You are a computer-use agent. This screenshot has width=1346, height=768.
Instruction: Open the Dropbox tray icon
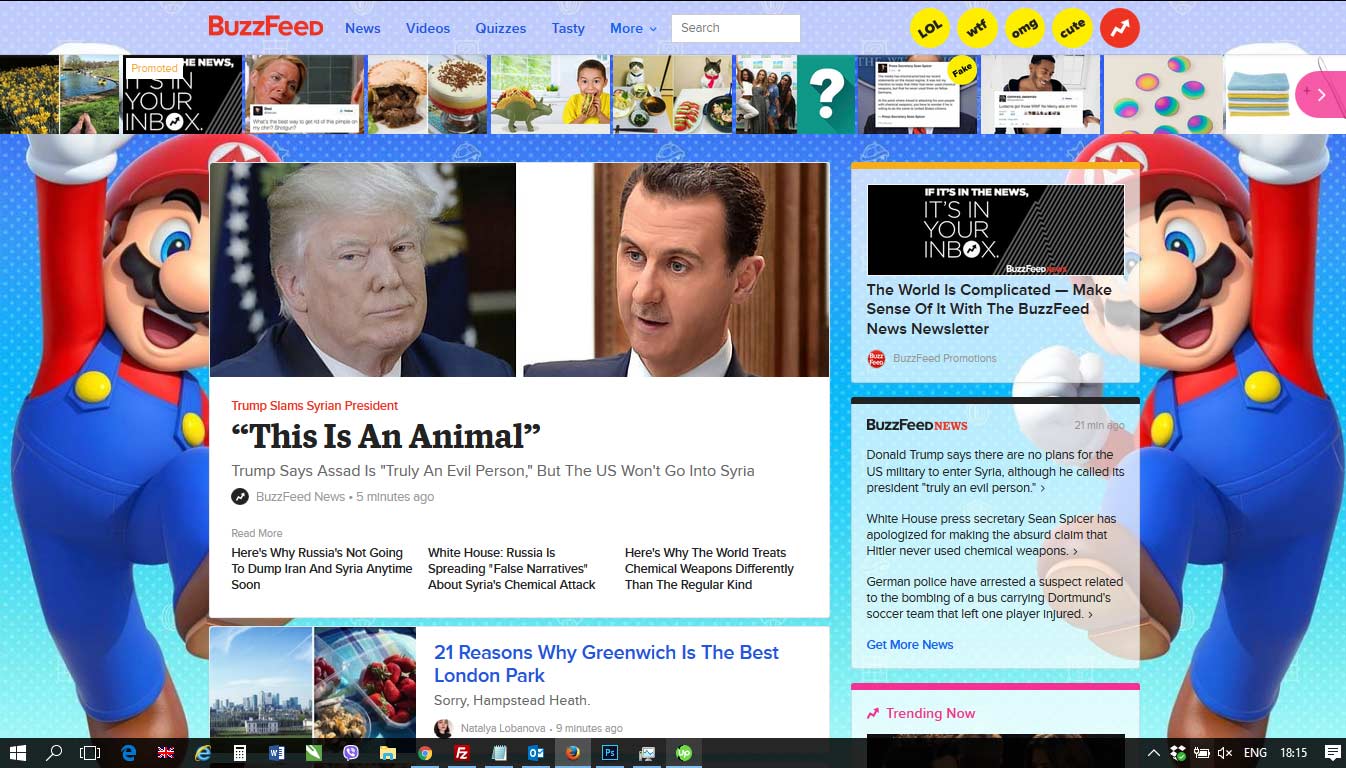tap(1178, 753)
